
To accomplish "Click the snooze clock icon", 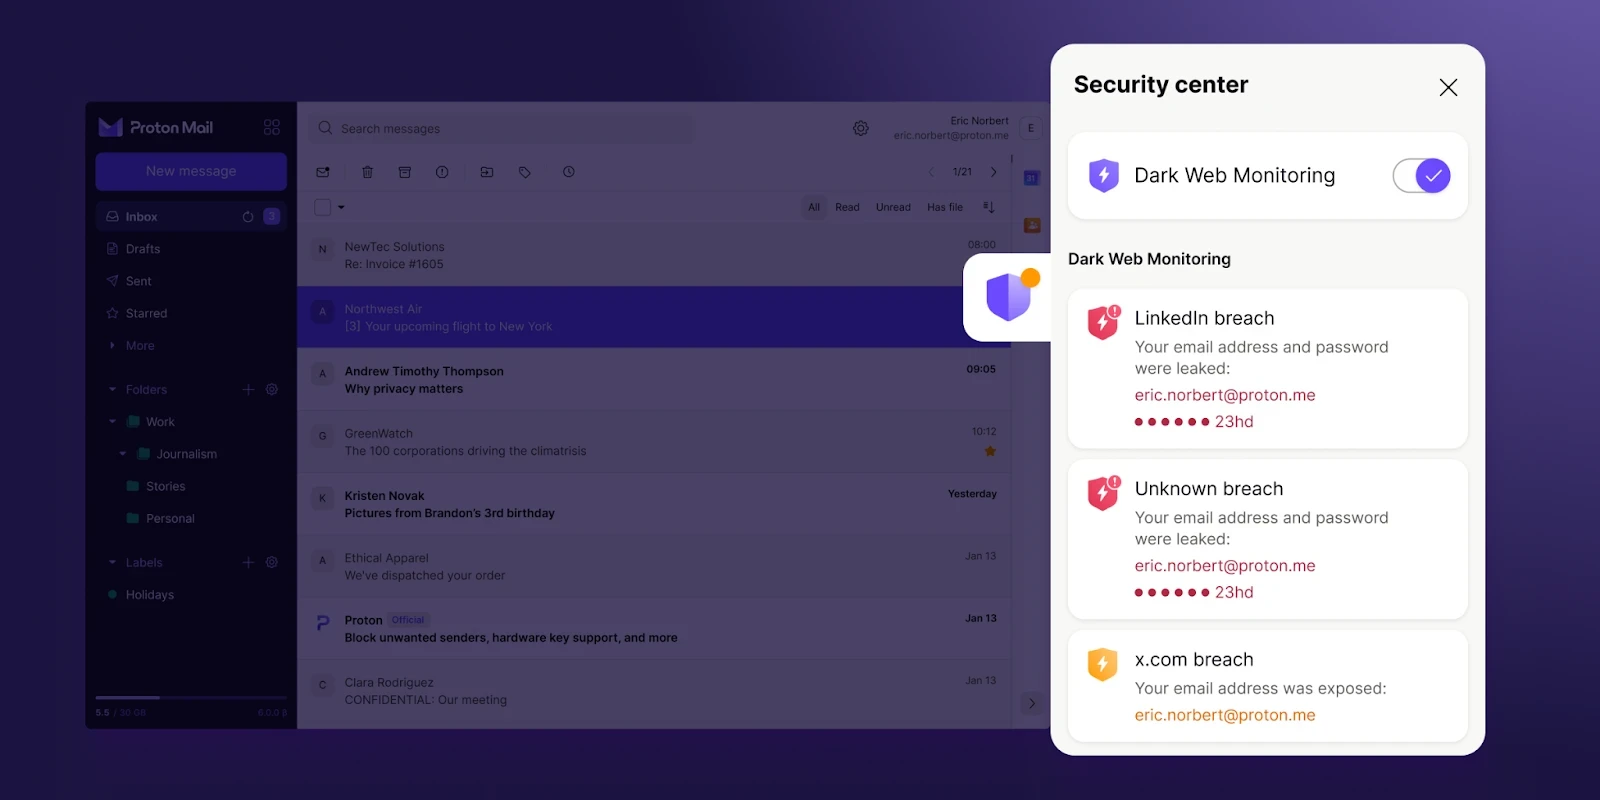I will 568,172.
